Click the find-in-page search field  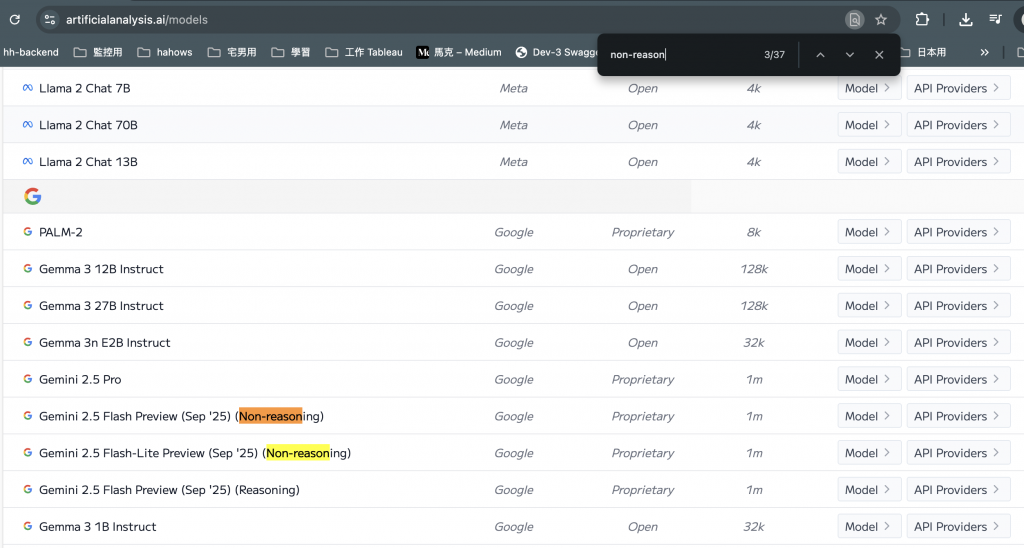pos(682,55)
